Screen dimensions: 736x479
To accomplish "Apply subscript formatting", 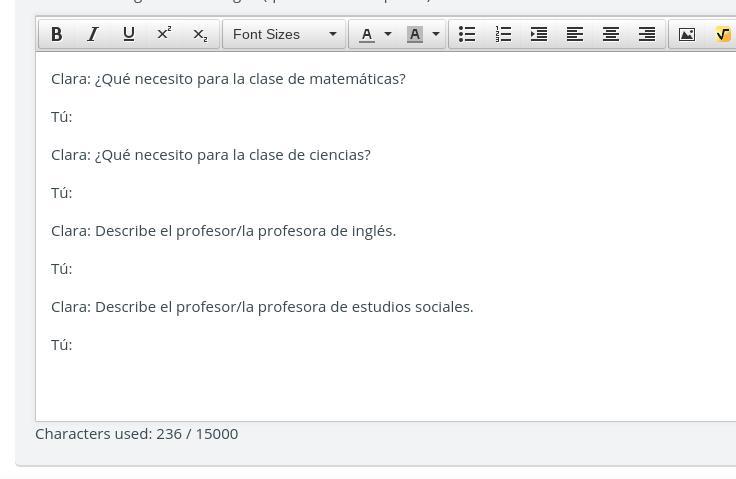I will [200, 34].
